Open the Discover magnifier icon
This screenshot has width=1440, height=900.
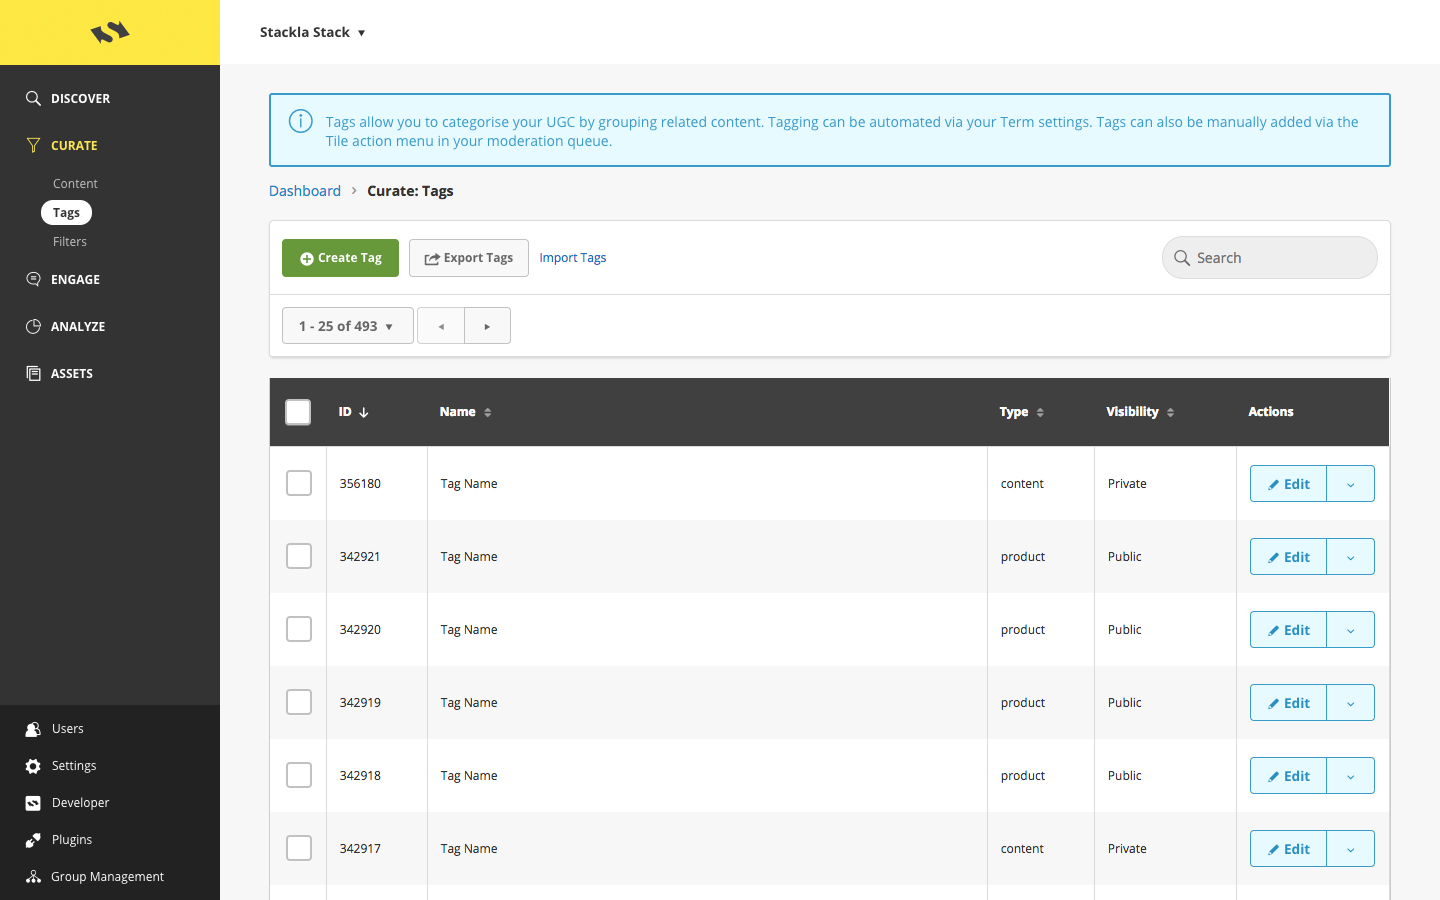click(x=33, y=98)
